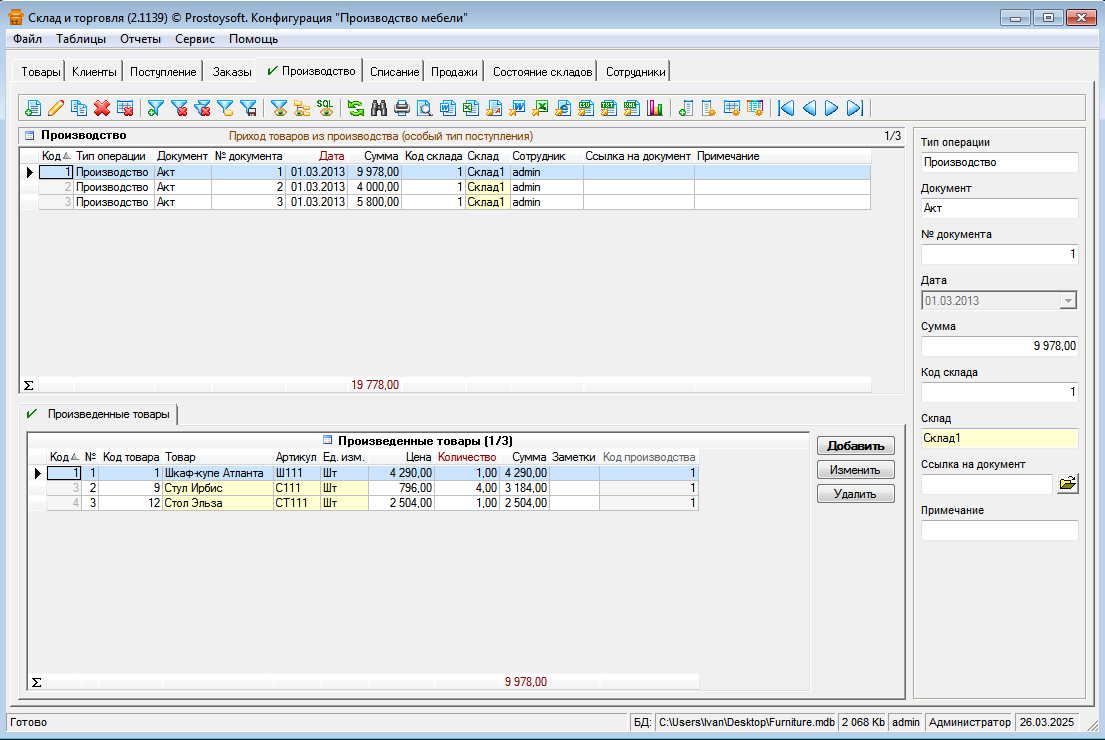The height and width of the screenshot is (740, 1105).
Task: Click the Администратор status bar entry
Action: click(970, 722)
